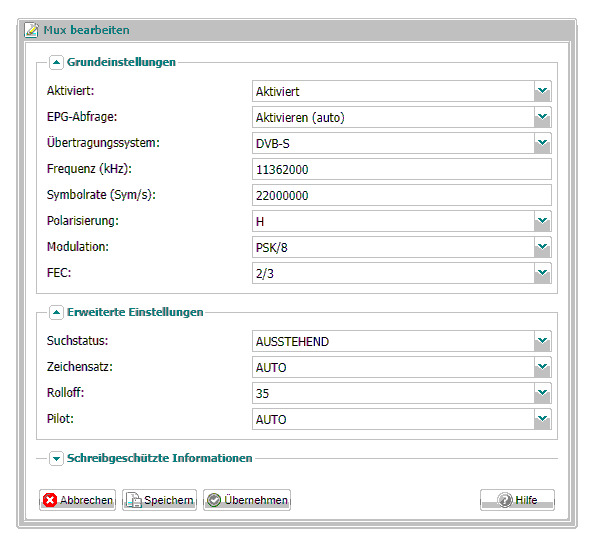Open the Polarisierung dropdown arrow
609x556 pixels.
pyautogui.click(x=543, y=221)
